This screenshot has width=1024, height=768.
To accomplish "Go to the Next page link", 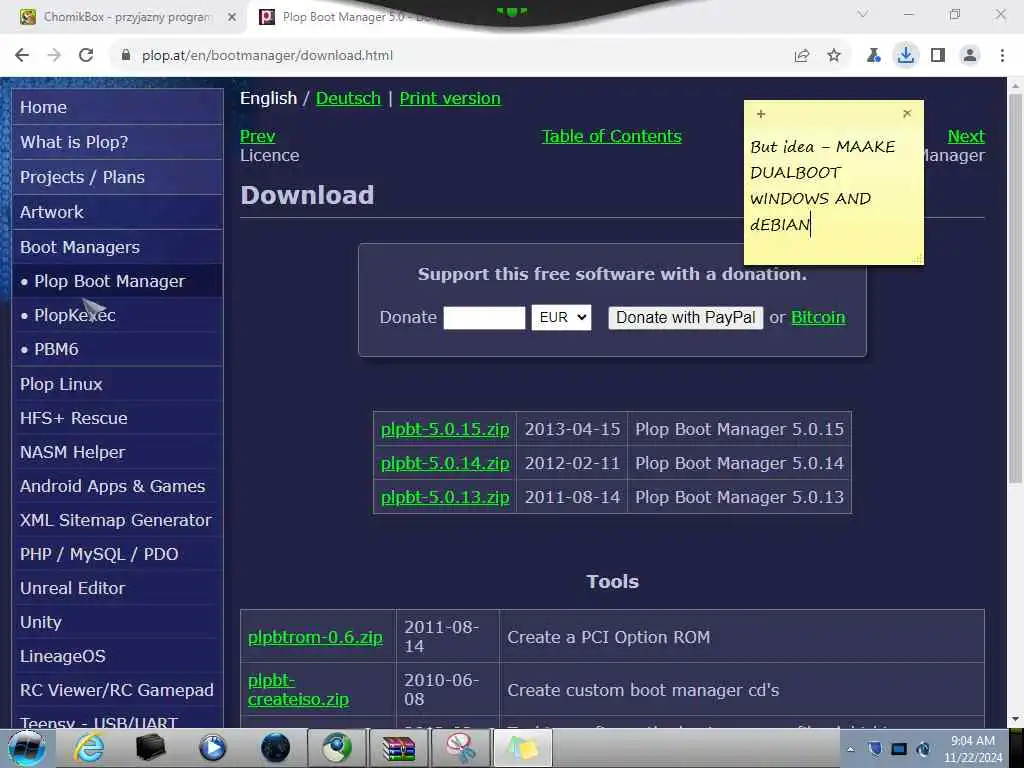I will click(966, 136).
